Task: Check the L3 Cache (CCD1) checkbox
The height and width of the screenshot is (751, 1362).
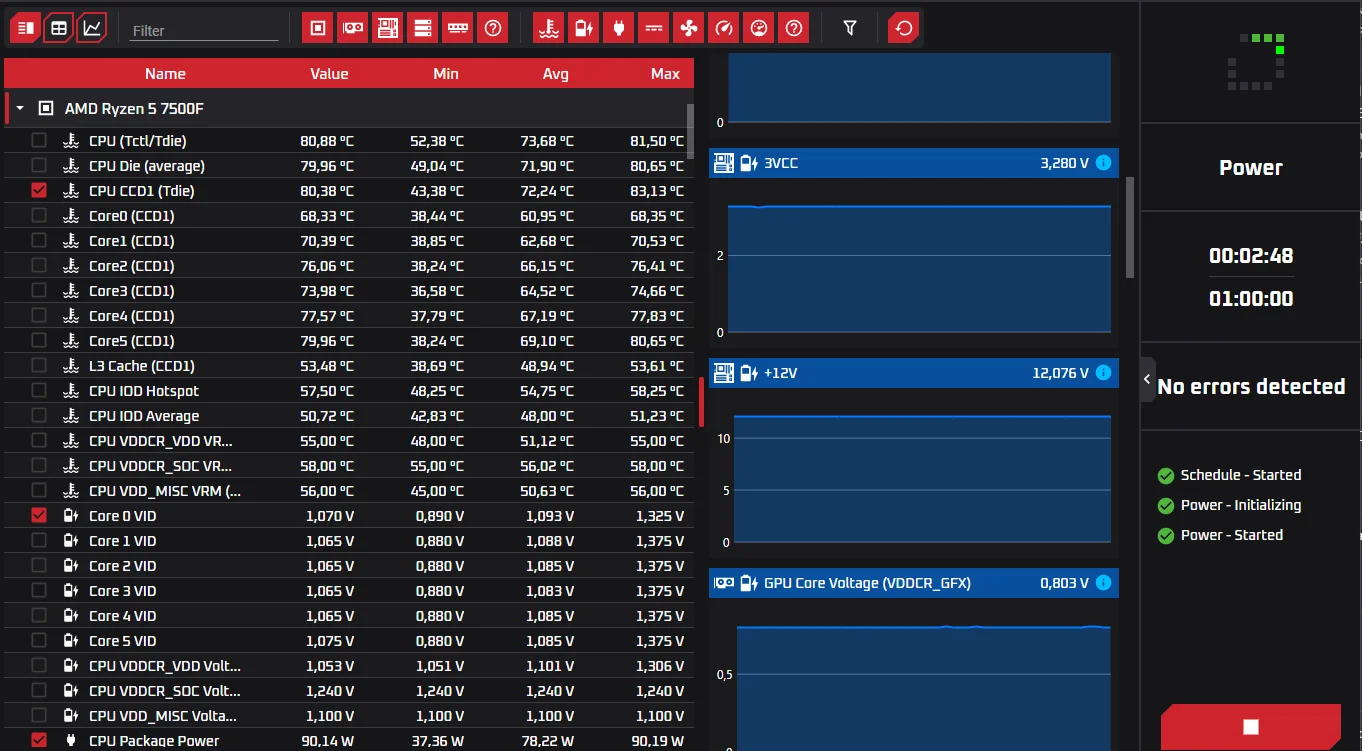Action: coord(39,366)
